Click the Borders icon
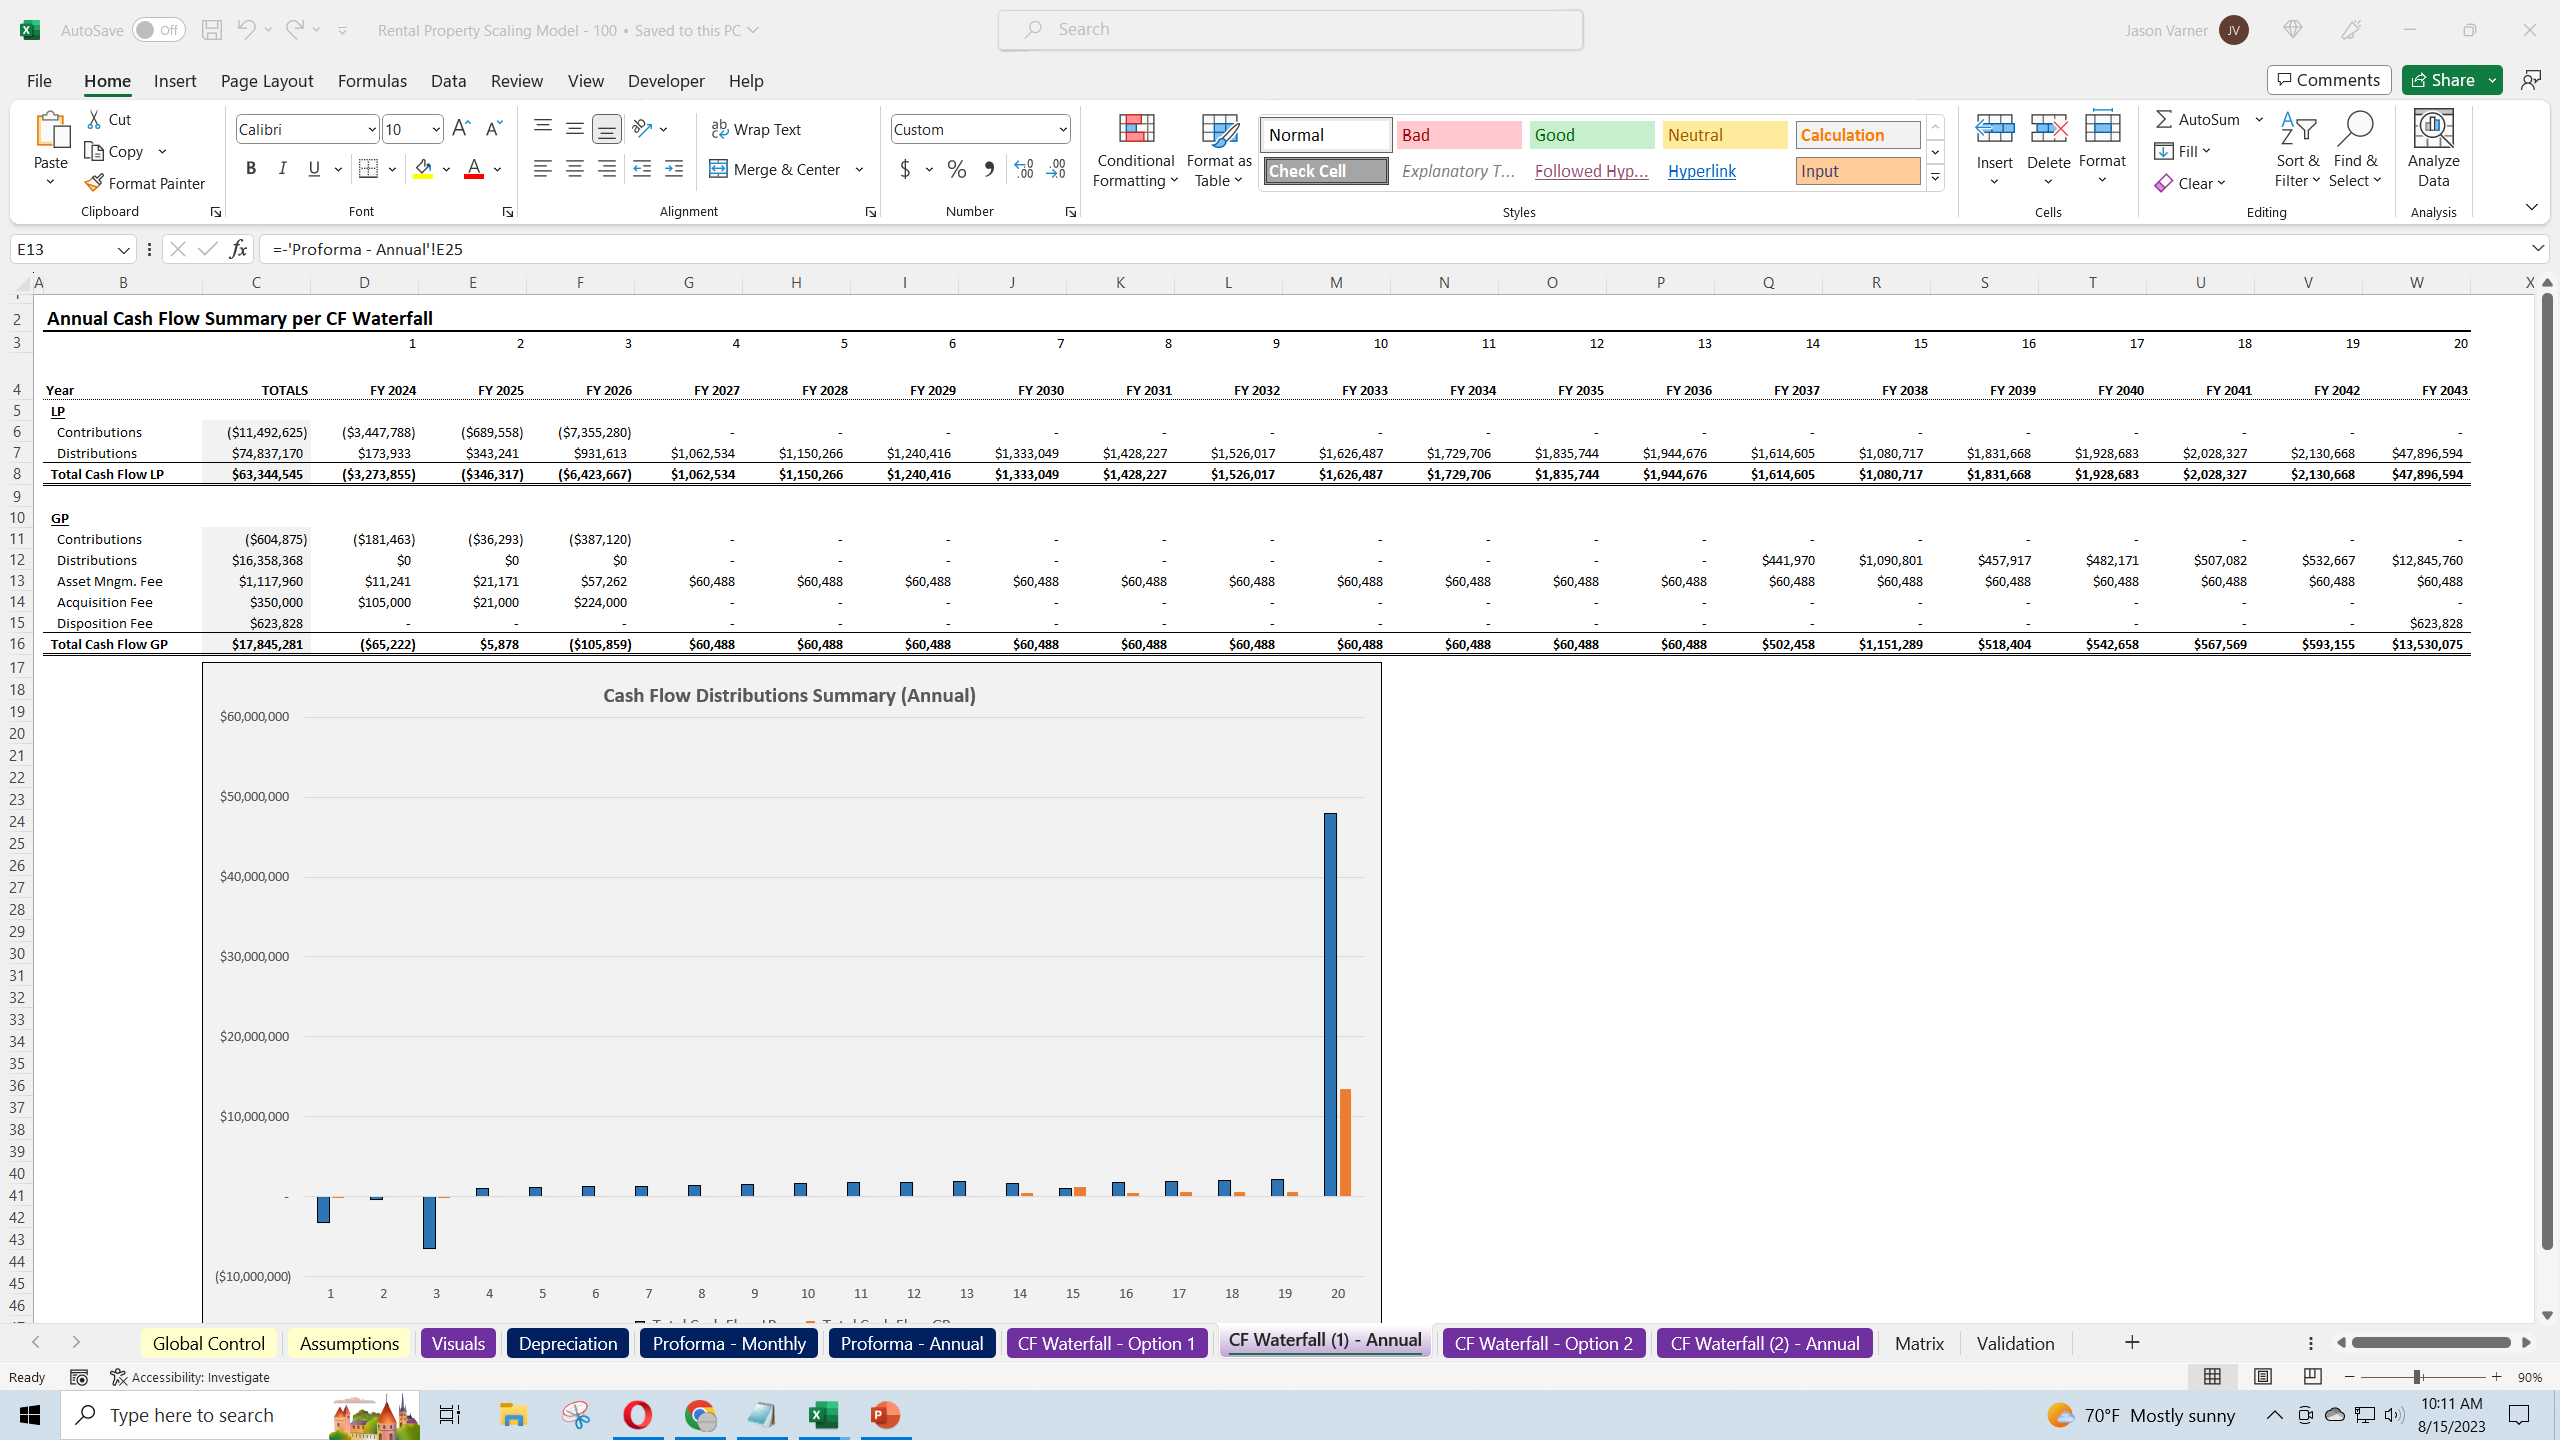Screen dimensions: 2560x1440 [368, 169]
